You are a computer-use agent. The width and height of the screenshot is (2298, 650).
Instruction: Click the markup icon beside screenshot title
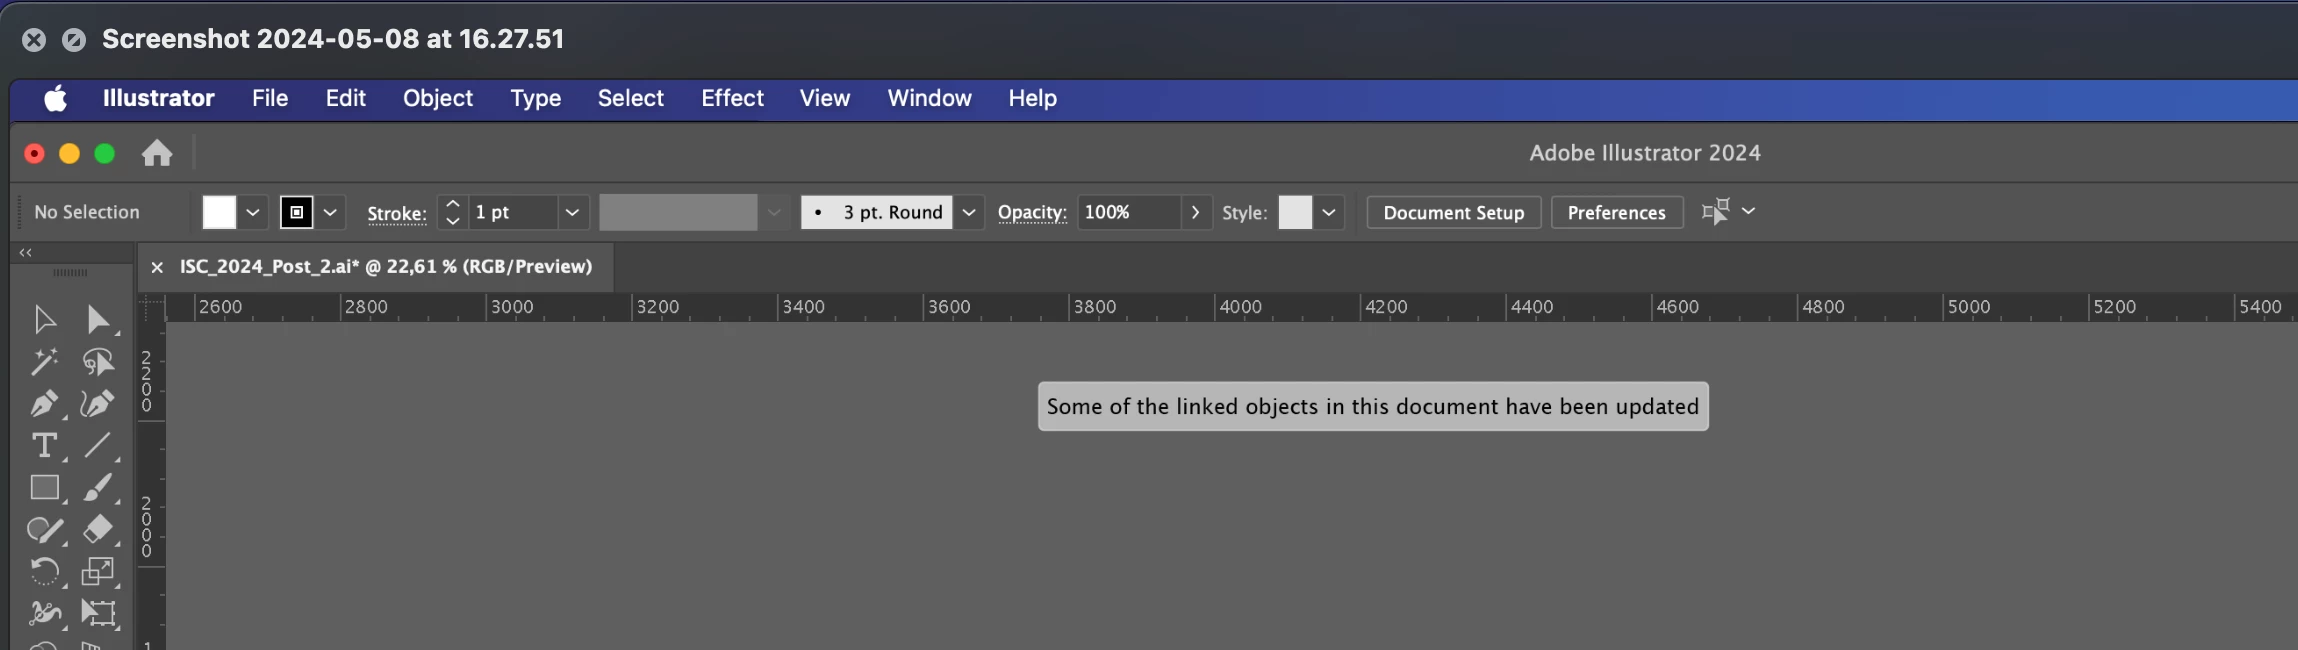pos(73,39)
